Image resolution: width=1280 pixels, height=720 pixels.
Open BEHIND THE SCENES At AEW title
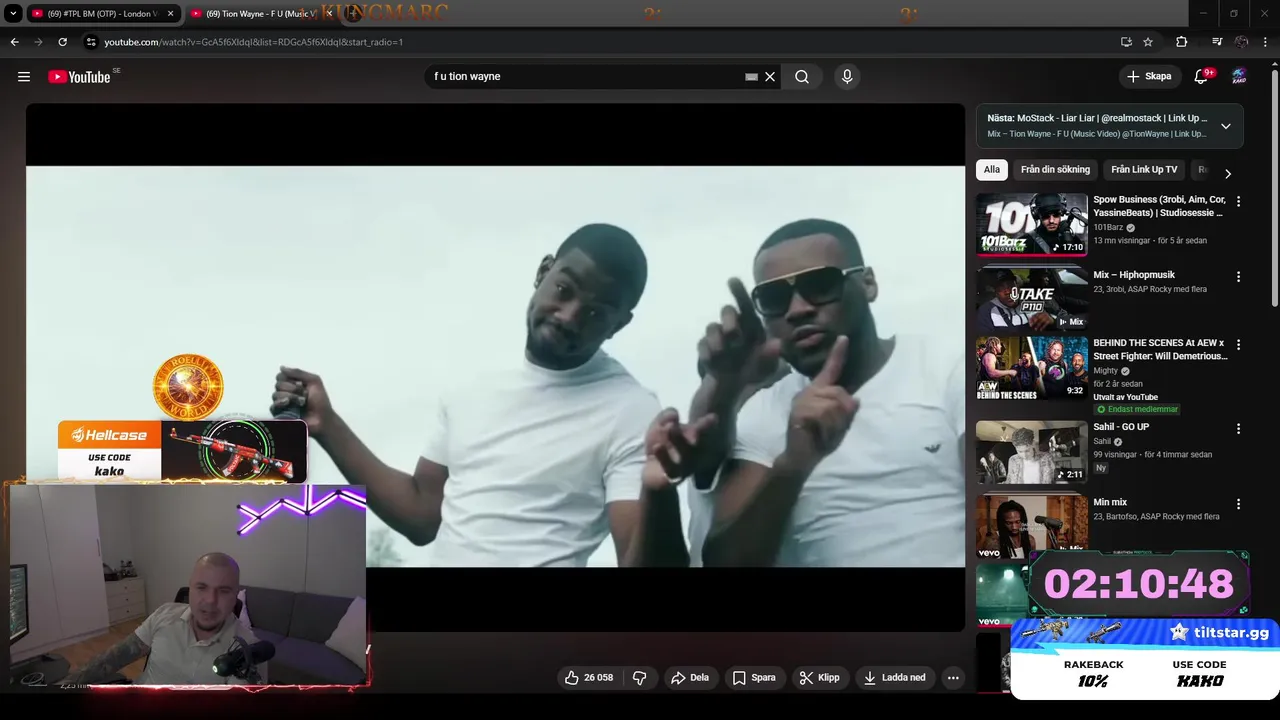(1160, 350)
